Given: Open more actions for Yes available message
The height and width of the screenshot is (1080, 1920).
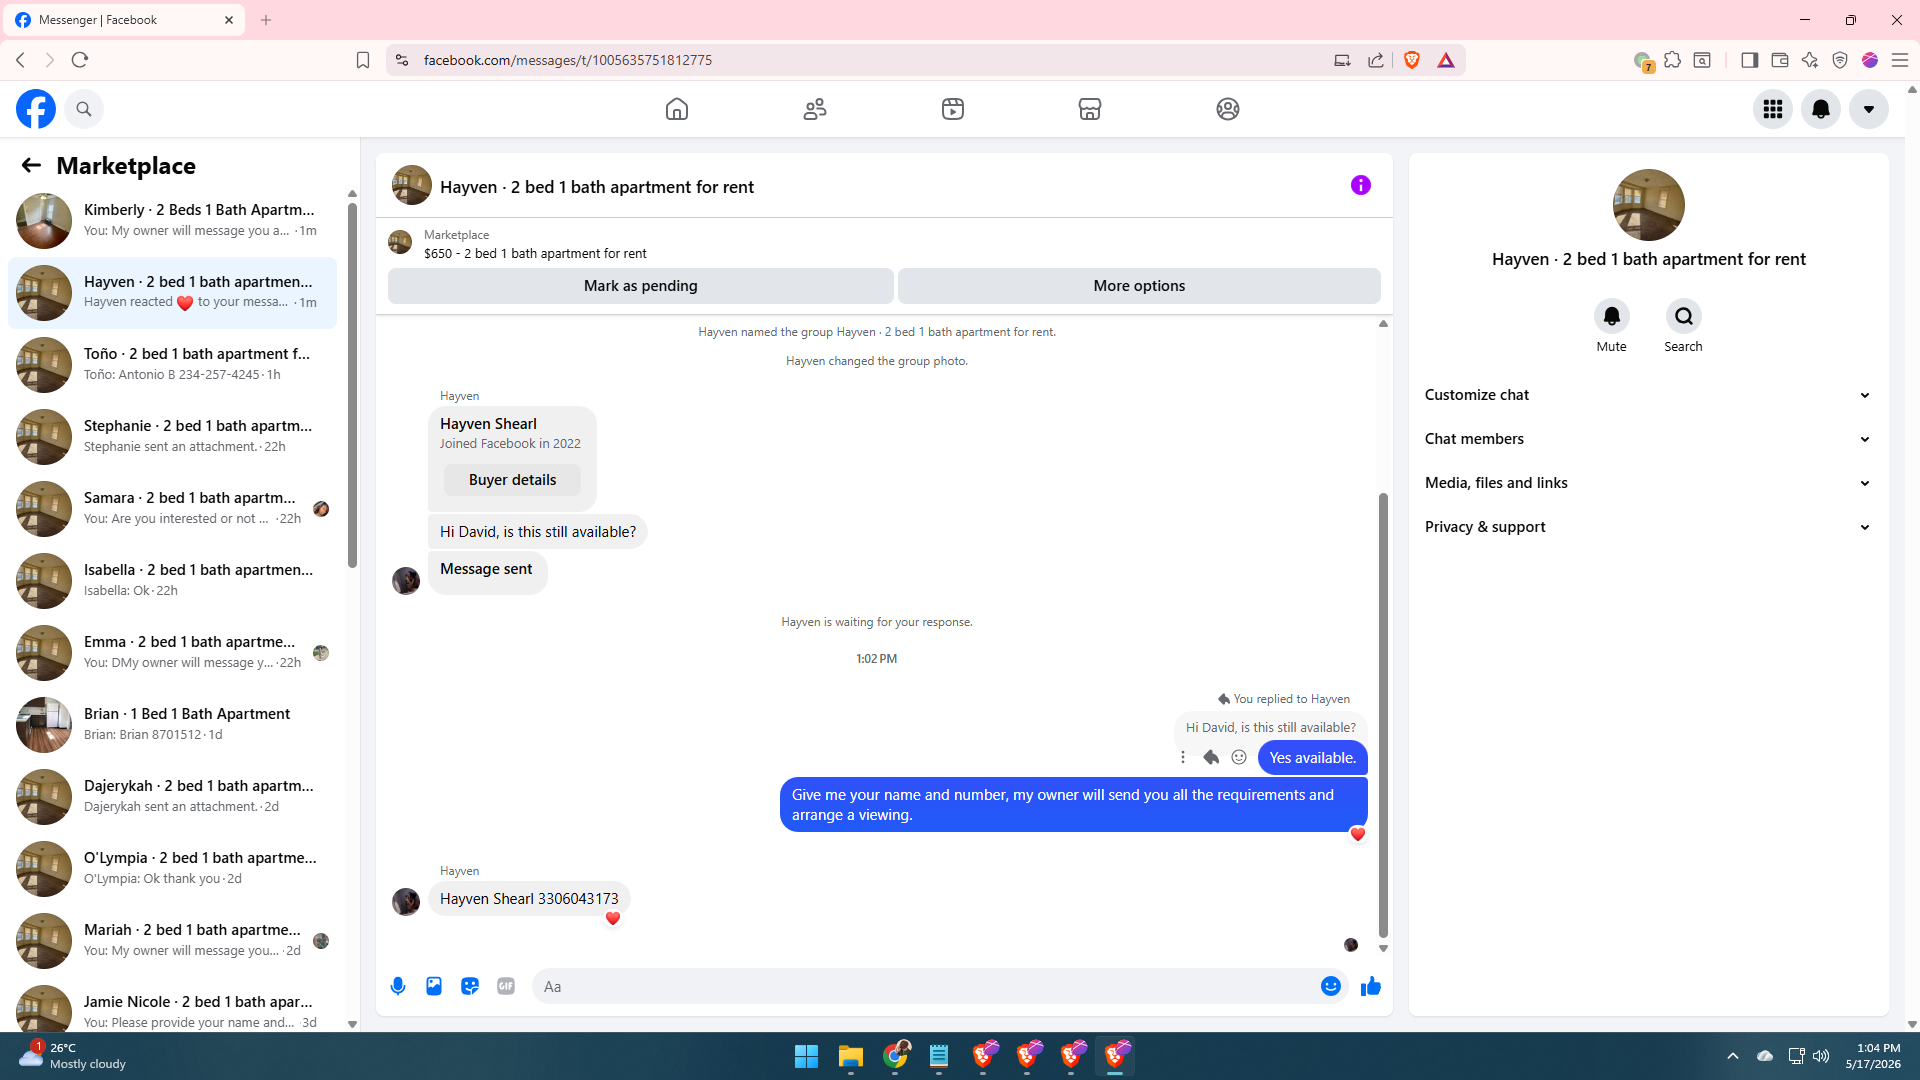Looking at the screenshot, I should 1183,757.
